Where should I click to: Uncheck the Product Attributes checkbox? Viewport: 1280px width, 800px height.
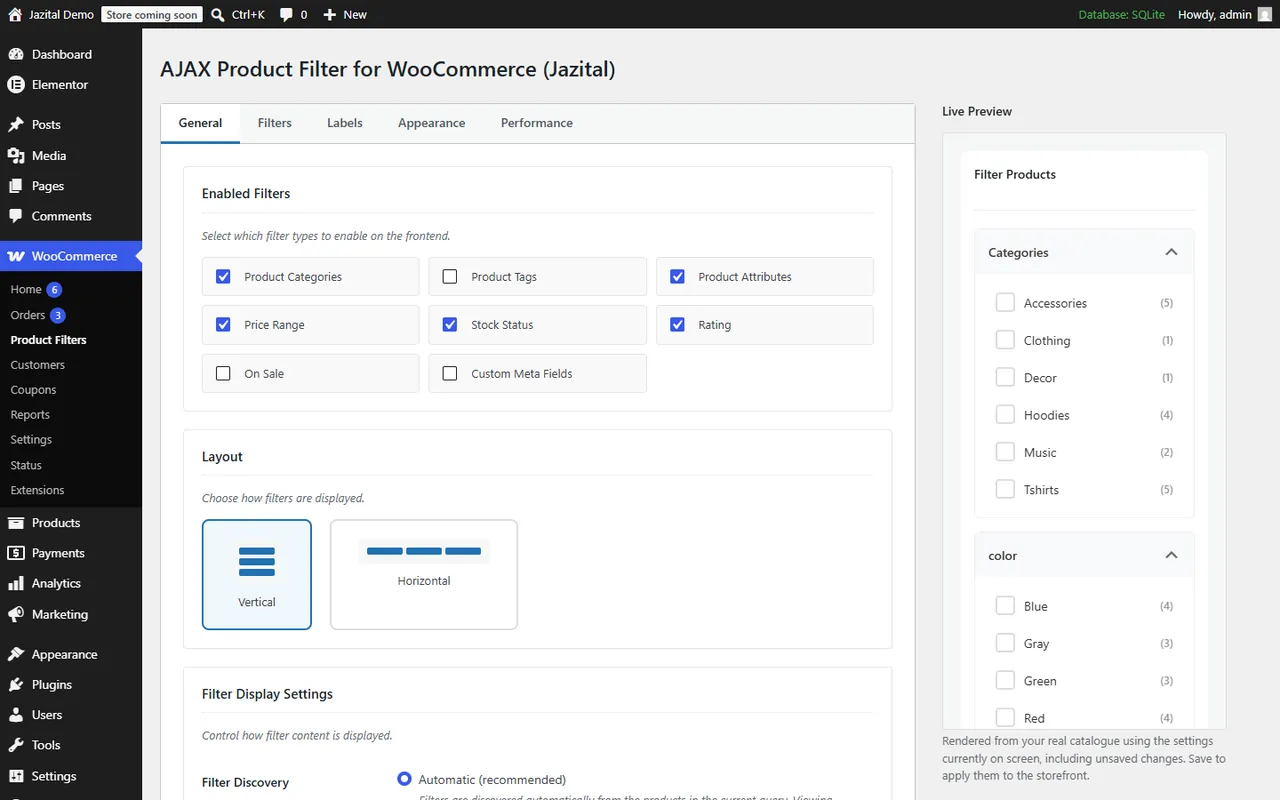pyautogui.click(x=678, y=277)
